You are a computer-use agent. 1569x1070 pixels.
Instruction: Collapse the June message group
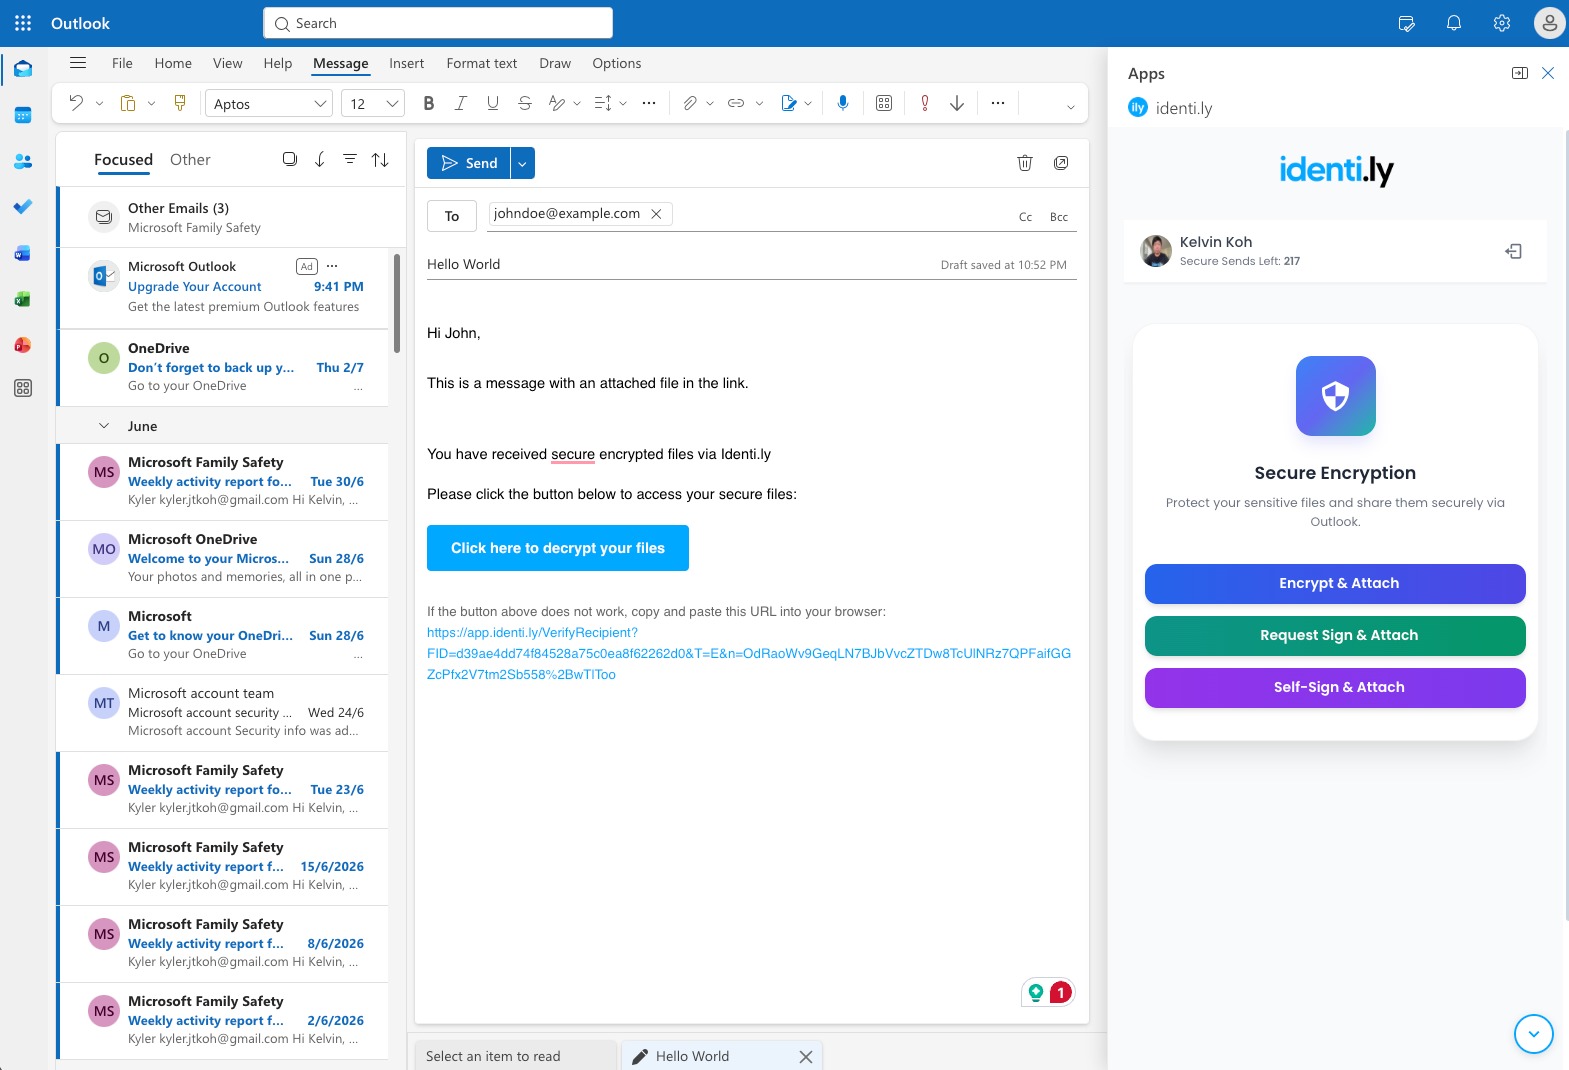[x=104, y=426]
